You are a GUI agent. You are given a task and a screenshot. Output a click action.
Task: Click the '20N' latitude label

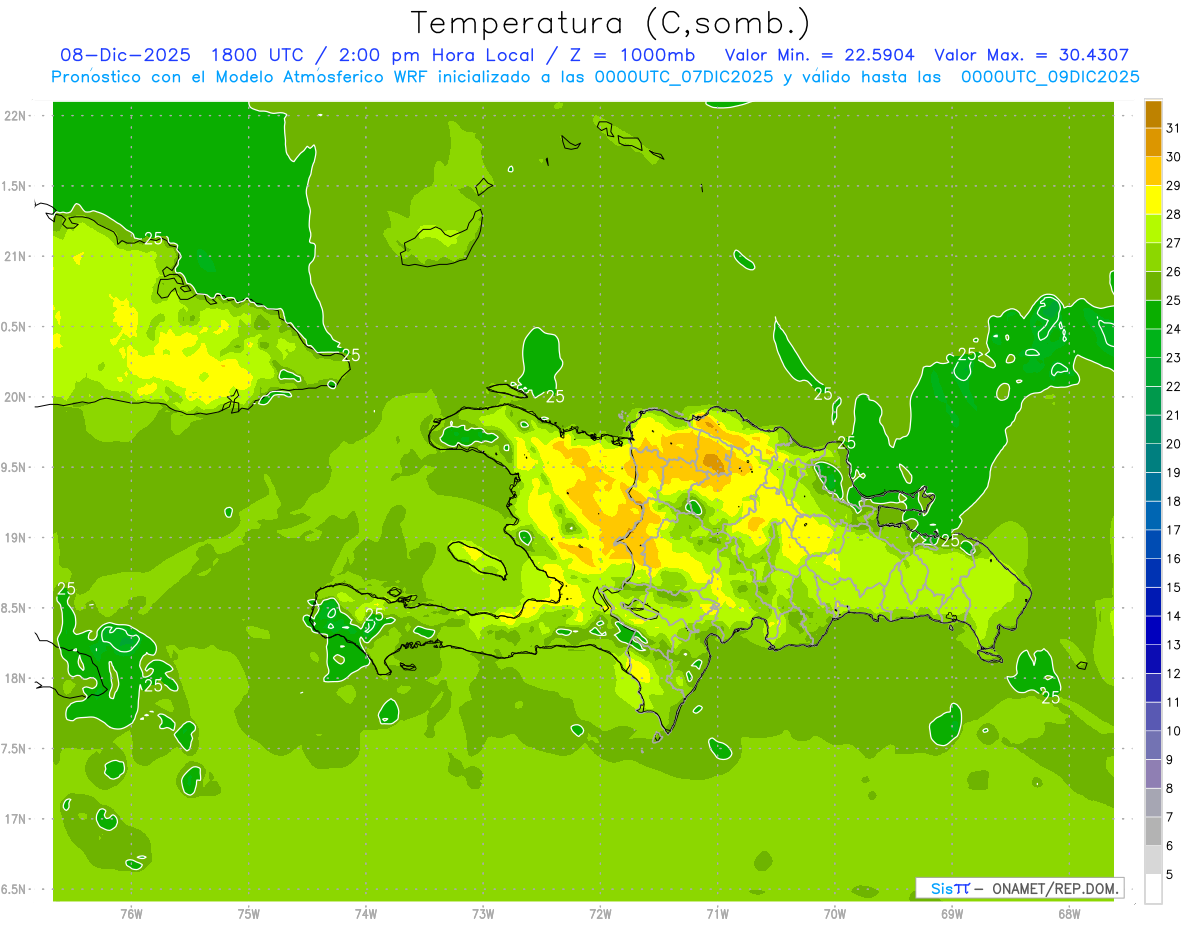click(x=15, y=397)
